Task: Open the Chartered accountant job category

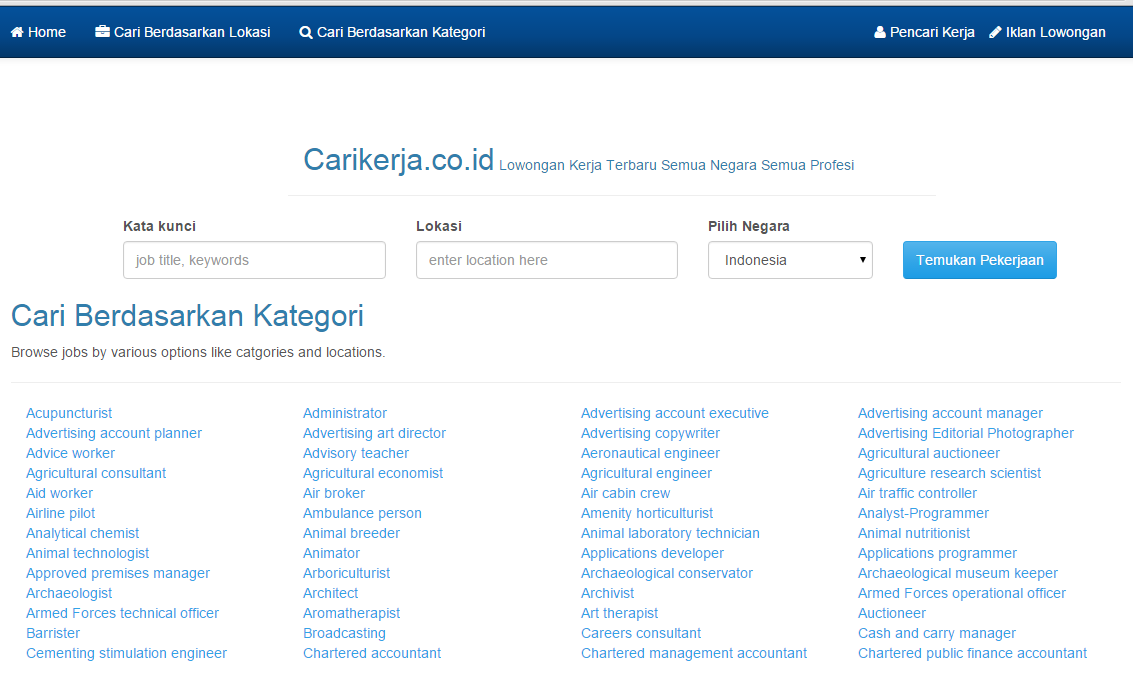Action: [372, 653]
